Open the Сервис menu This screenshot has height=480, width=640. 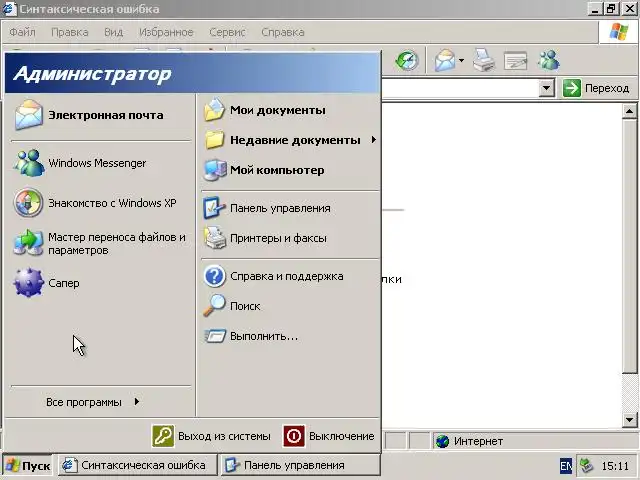227,32
